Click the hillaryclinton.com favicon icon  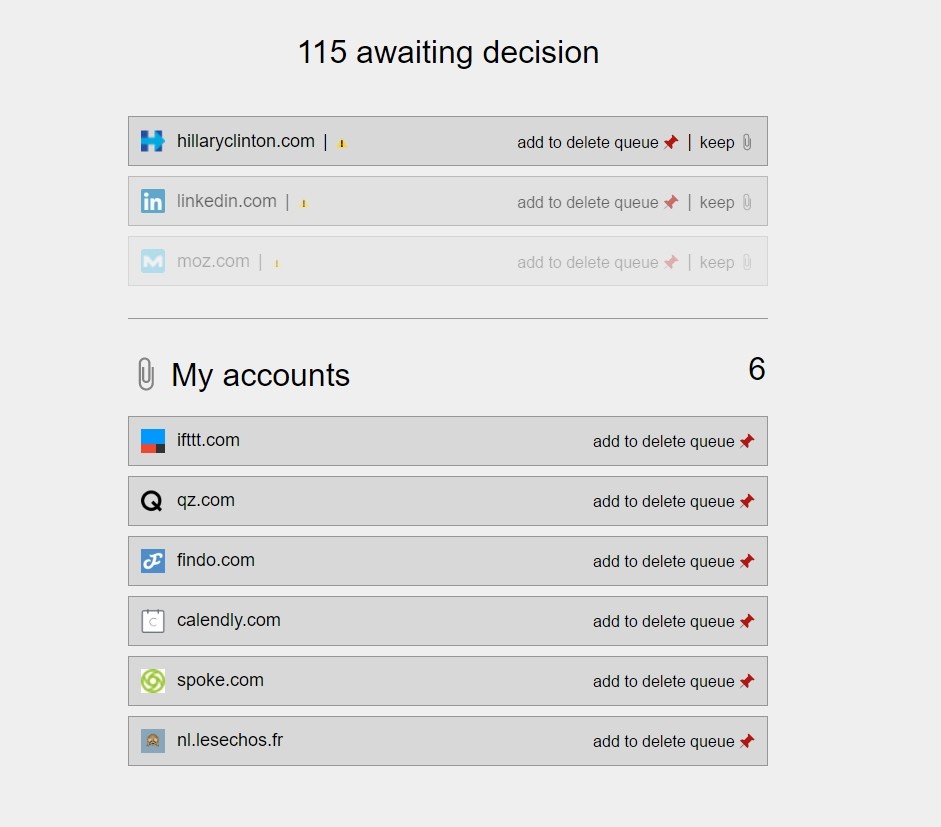(152, 141)
